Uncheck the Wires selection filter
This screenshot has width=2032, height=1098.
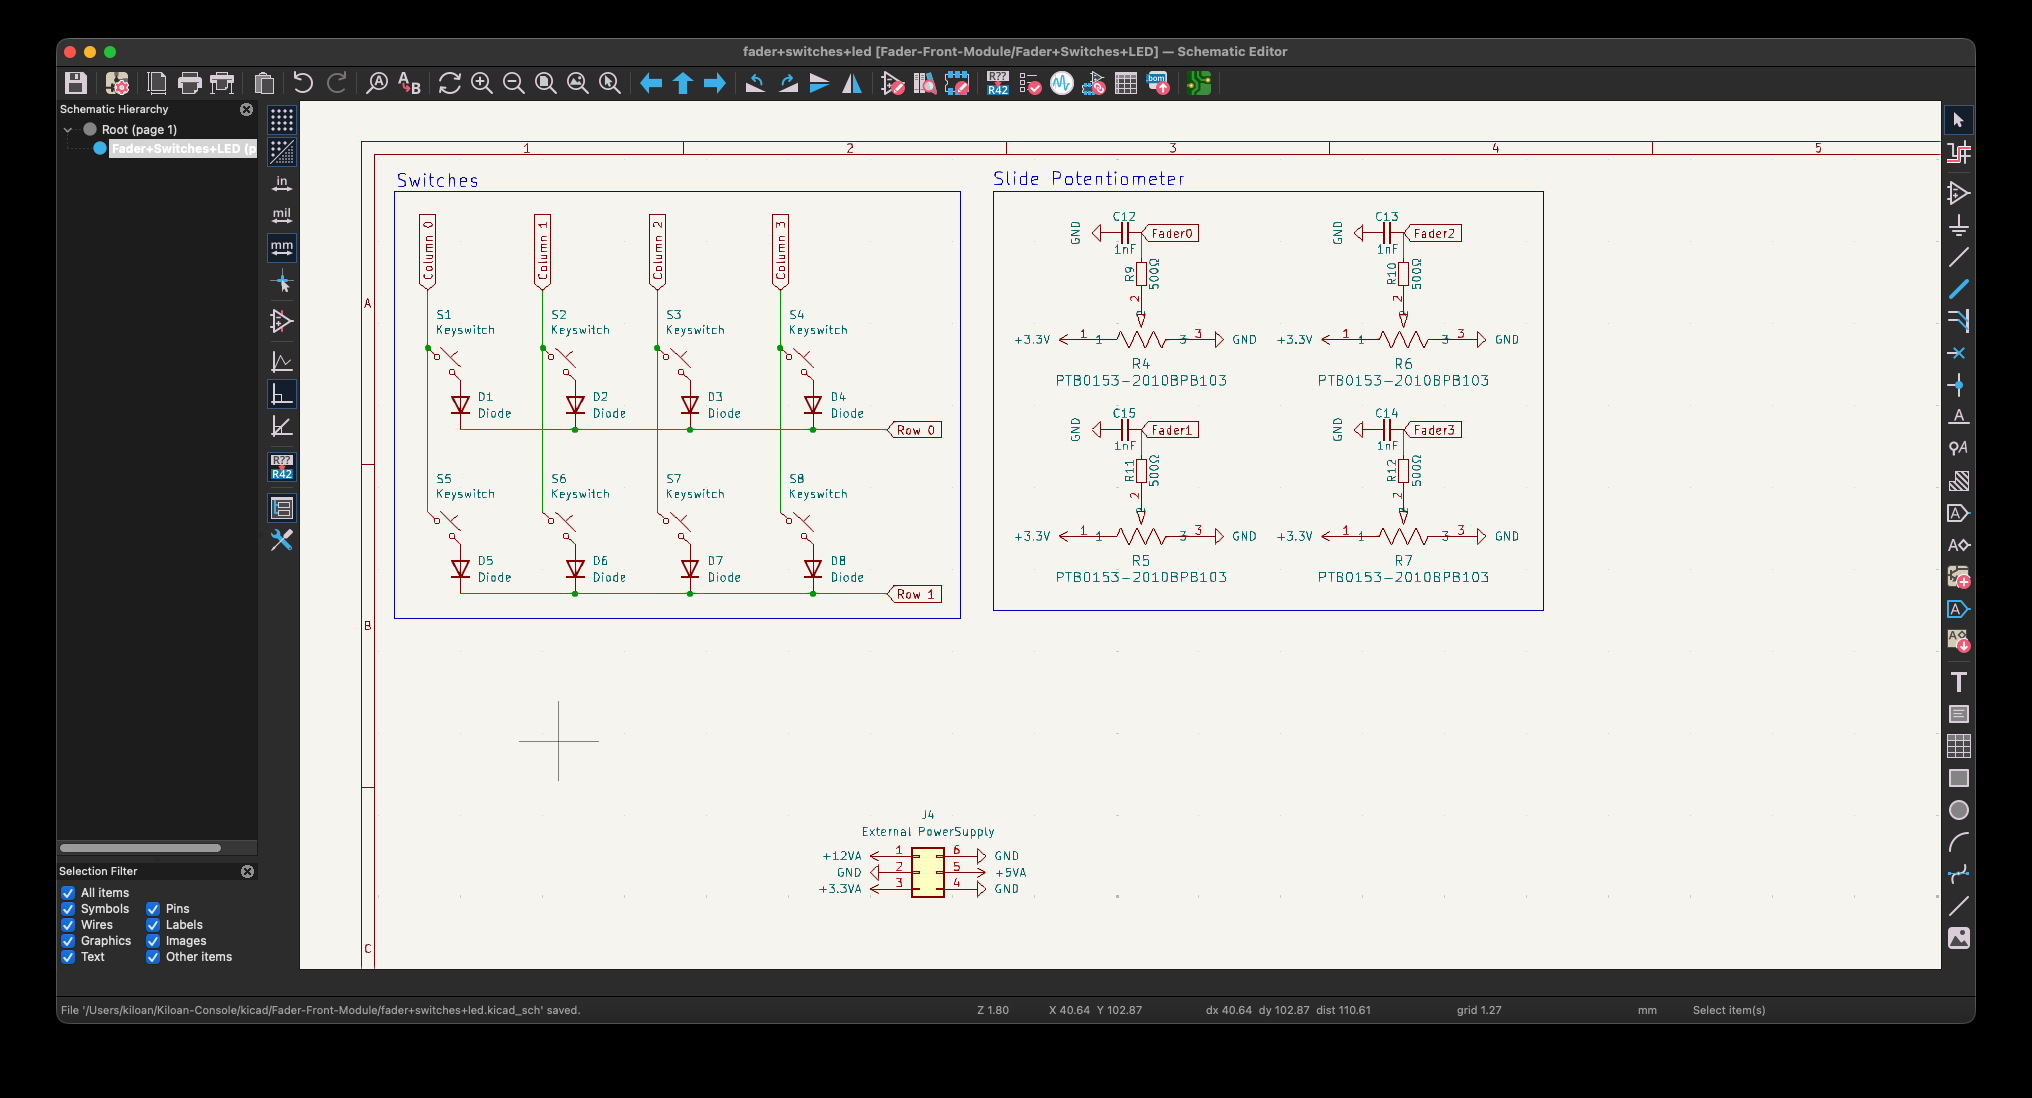(x=68, y=925)
